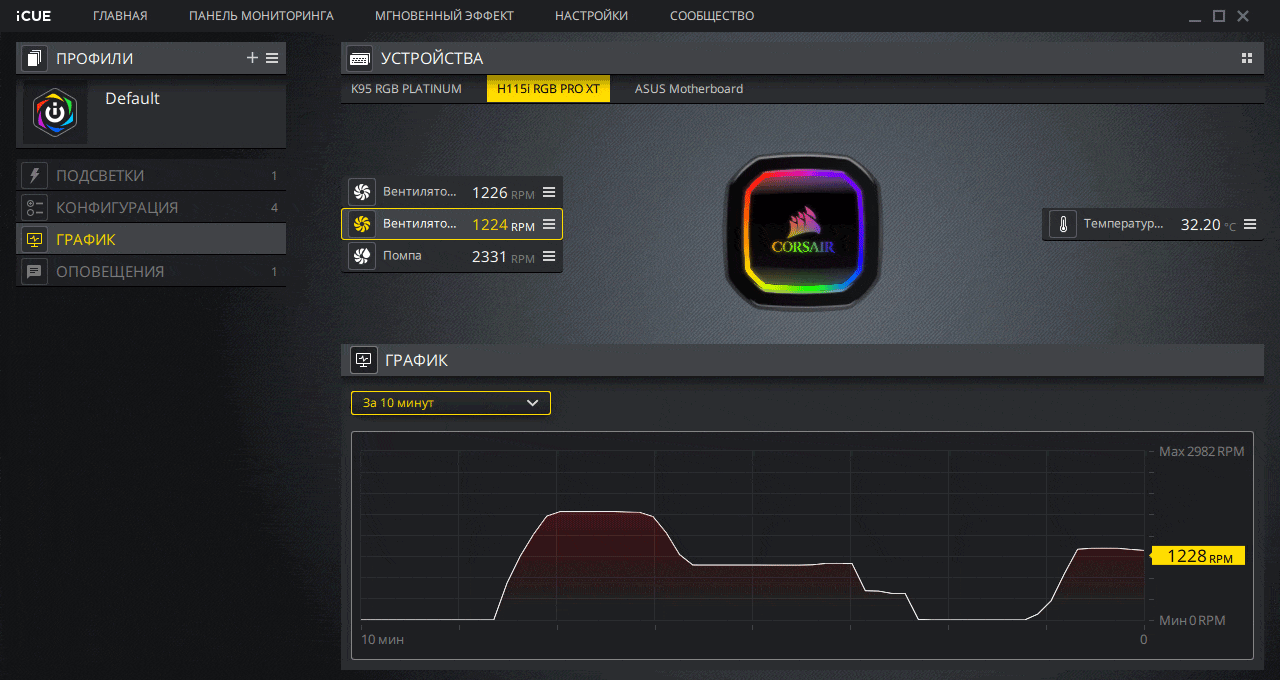
Task: Expand the 'За 10 минут' time range dropdown
Action: [x=450, y=403]
